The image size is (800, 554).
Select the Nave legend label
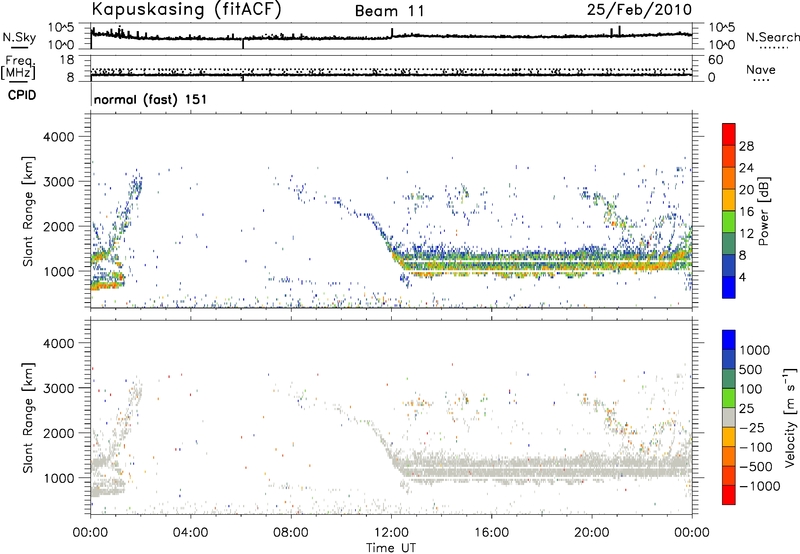click(x=761, y=69)
